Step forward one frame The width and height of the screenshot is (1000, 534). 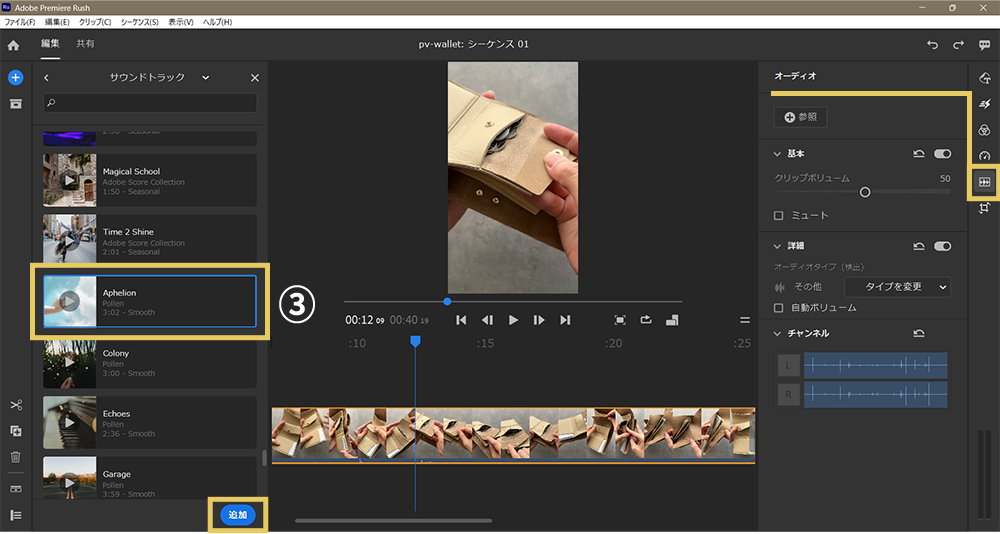[x=539, y=320]
